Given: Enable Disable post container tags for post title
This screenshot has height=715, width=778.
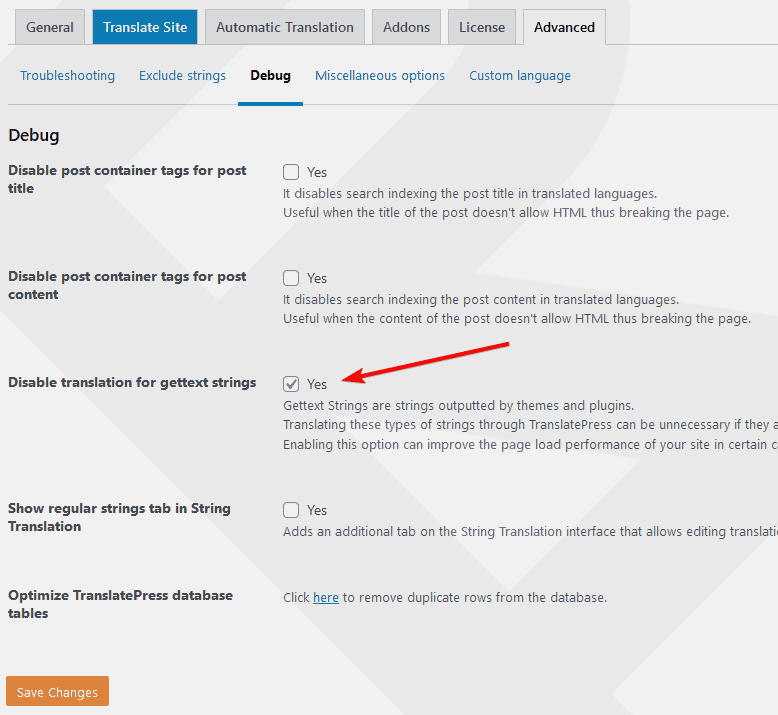Looking at the screenshot, I should 291,172.
